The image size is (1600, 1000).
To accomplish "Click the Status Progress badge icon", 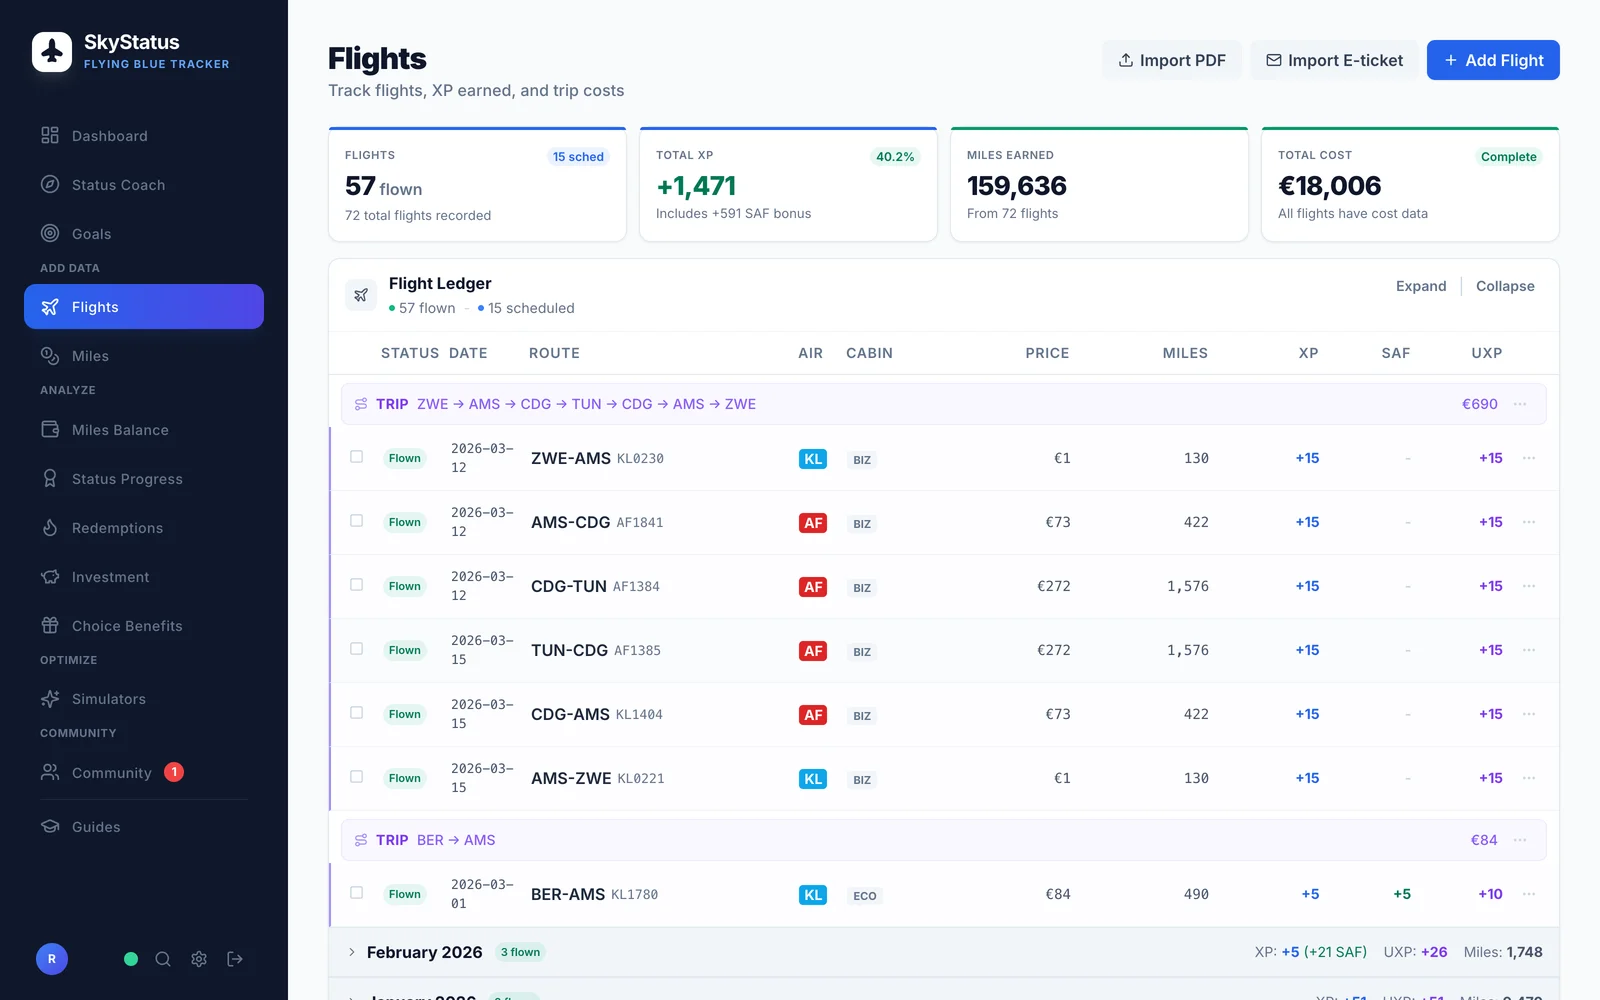I will point(50,479).
